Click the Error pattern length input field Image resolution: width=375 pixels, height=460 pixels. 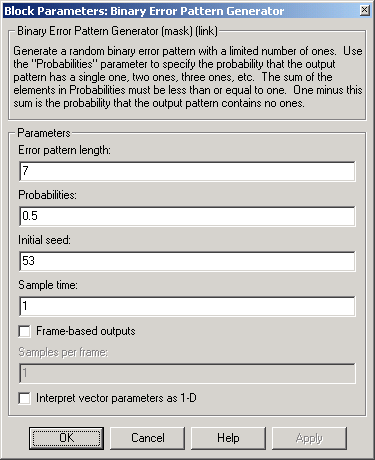[187, 171]
